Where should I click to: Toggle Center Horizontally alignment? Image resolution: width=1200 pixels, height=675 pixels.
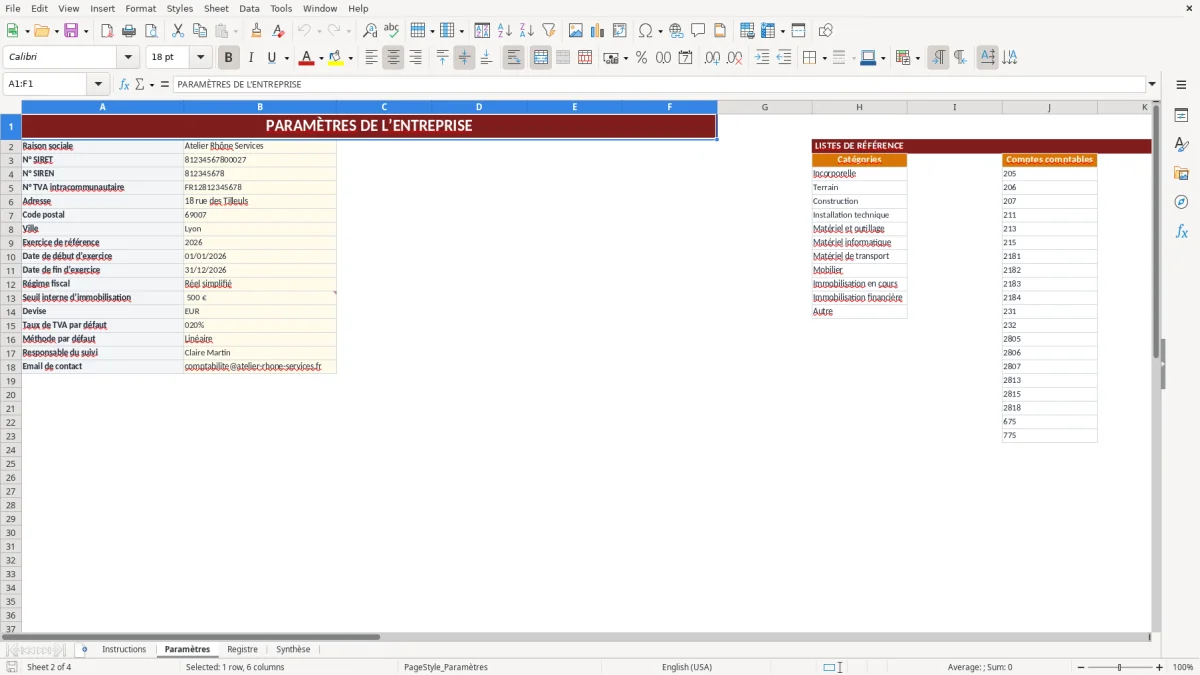(393, 58)
